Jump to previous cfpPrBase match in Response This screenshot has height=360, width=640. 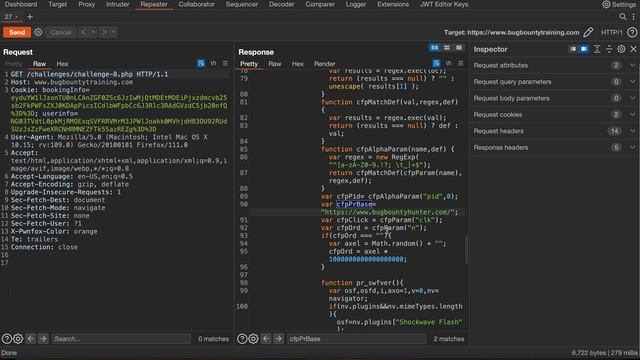pos(266,339)
